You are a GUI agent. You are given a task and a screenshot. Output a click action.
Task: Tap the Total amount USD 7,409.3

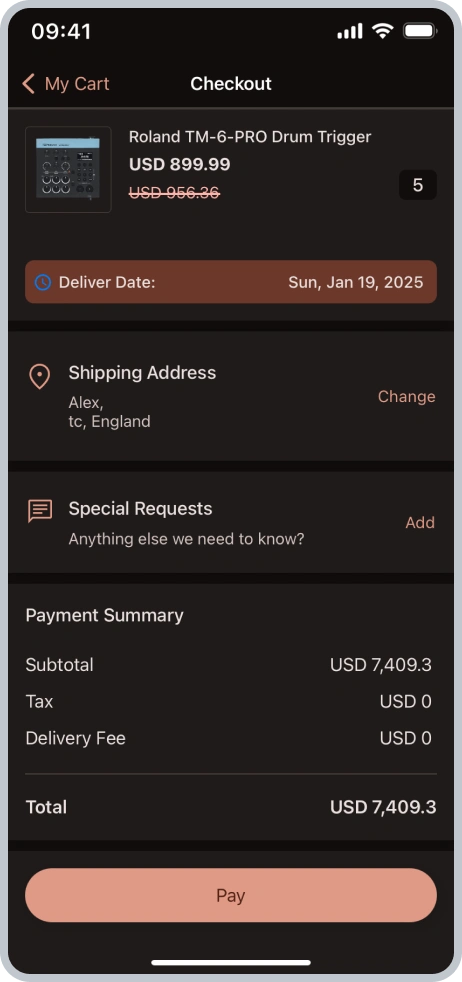[383, 807]
